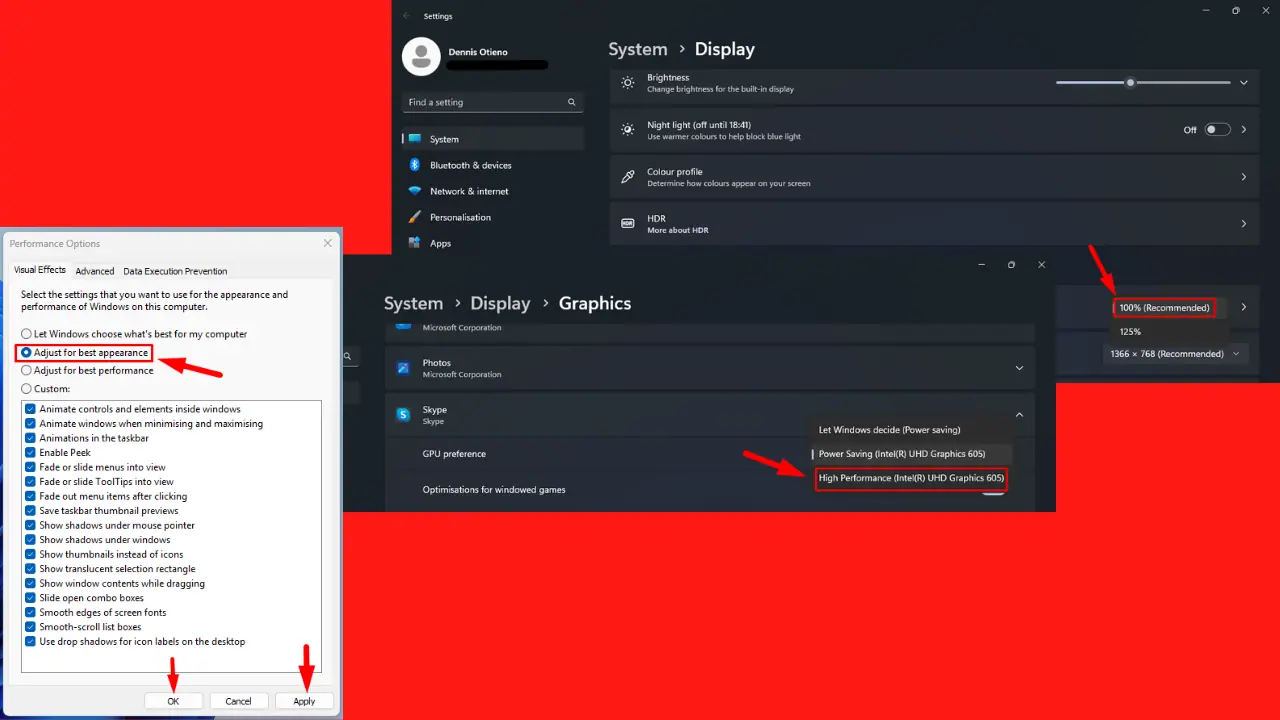This screenshot has width=1280, height=720.
Task: Choose High Performance (Intel UHD Graphics 605)
Action: click(911, 479)
